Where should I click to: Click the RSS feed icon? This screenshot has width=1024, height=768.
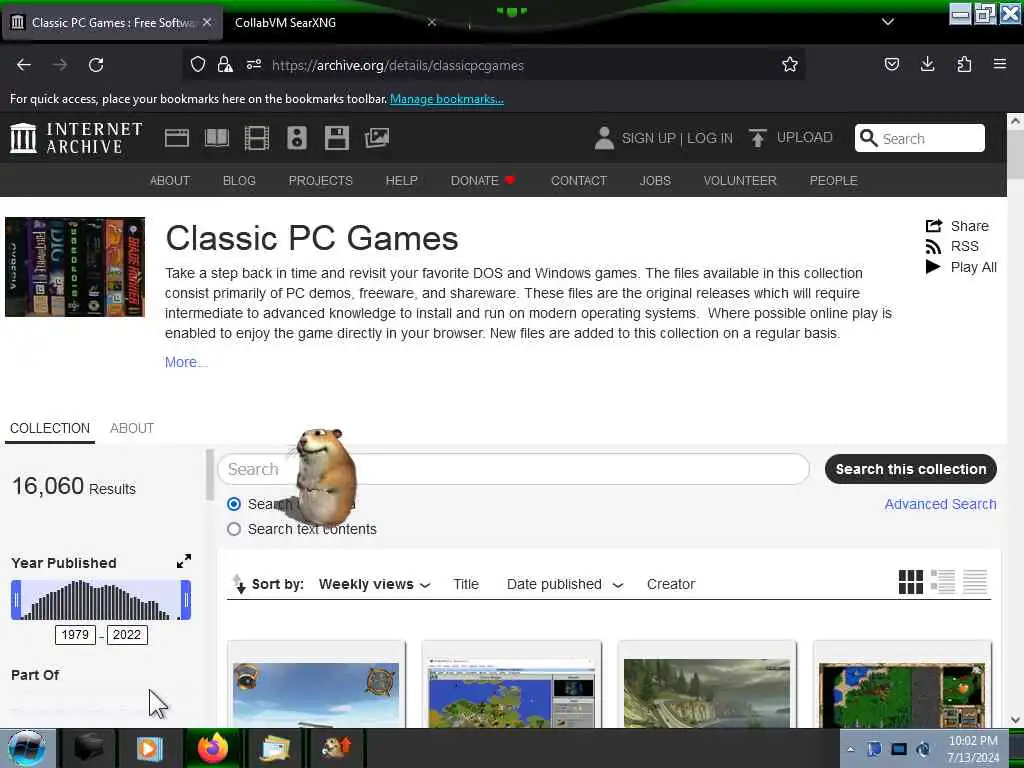point(933,246)
